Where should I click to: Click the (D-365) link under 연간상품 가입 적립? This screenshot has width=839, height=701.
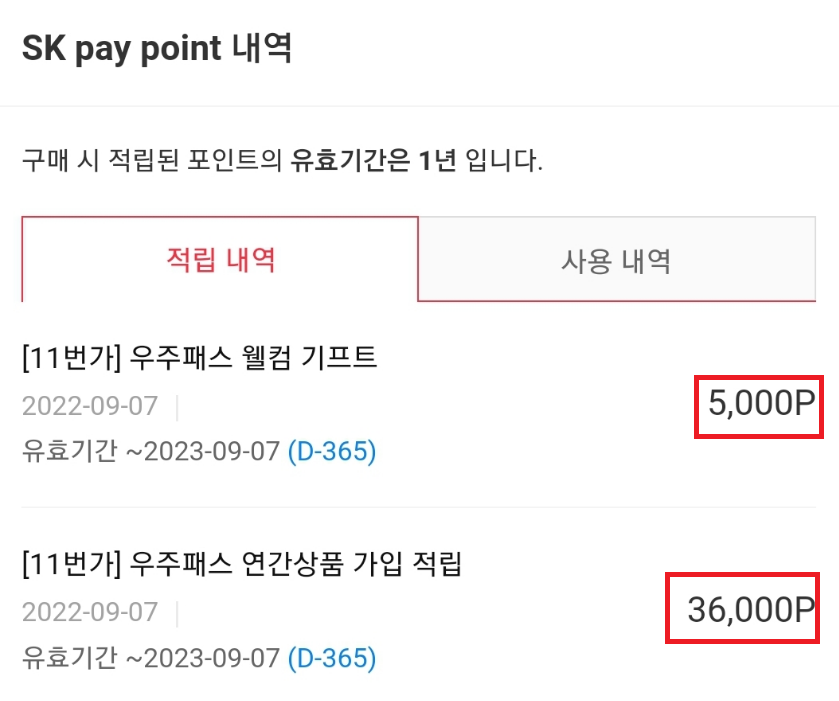point(334,659)
